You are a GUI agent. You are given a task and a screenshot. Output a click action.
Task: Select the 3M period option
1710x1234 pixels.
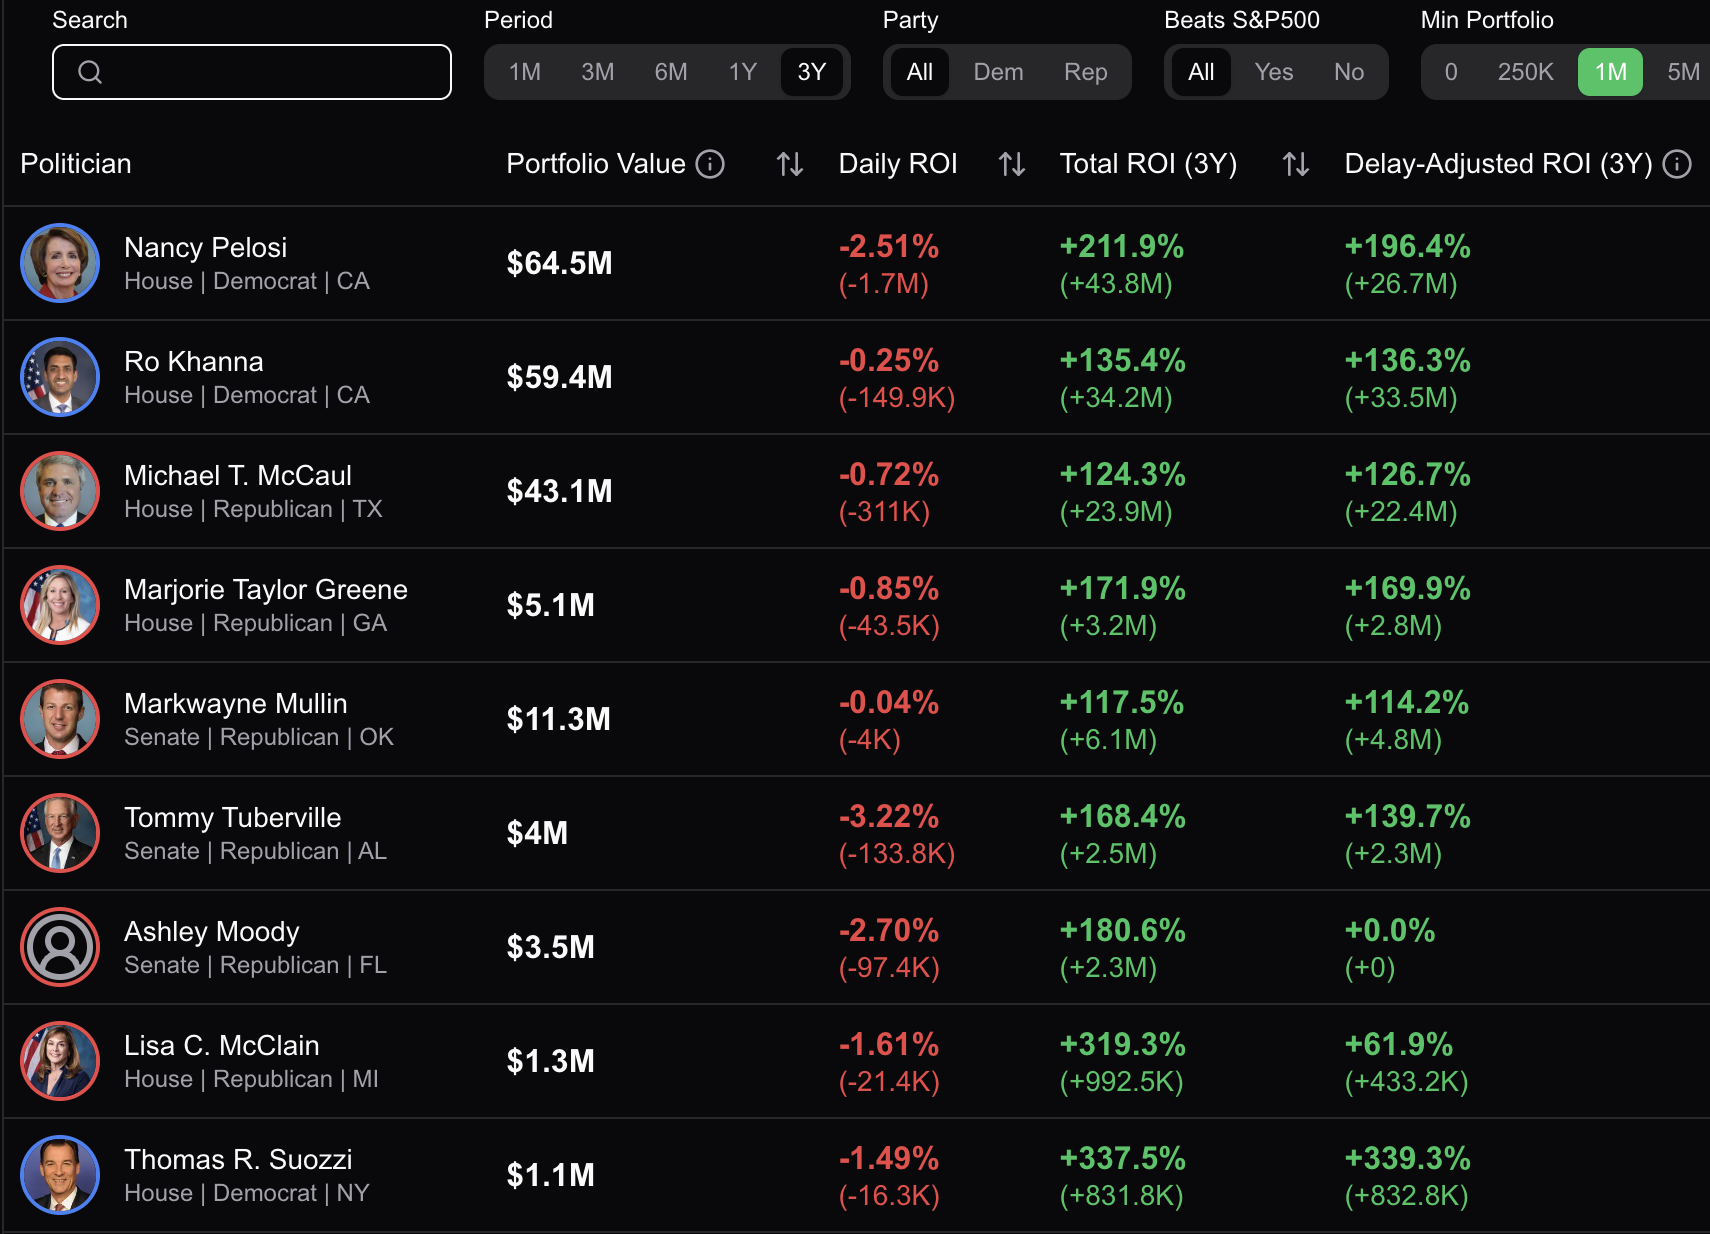point(598,72)
